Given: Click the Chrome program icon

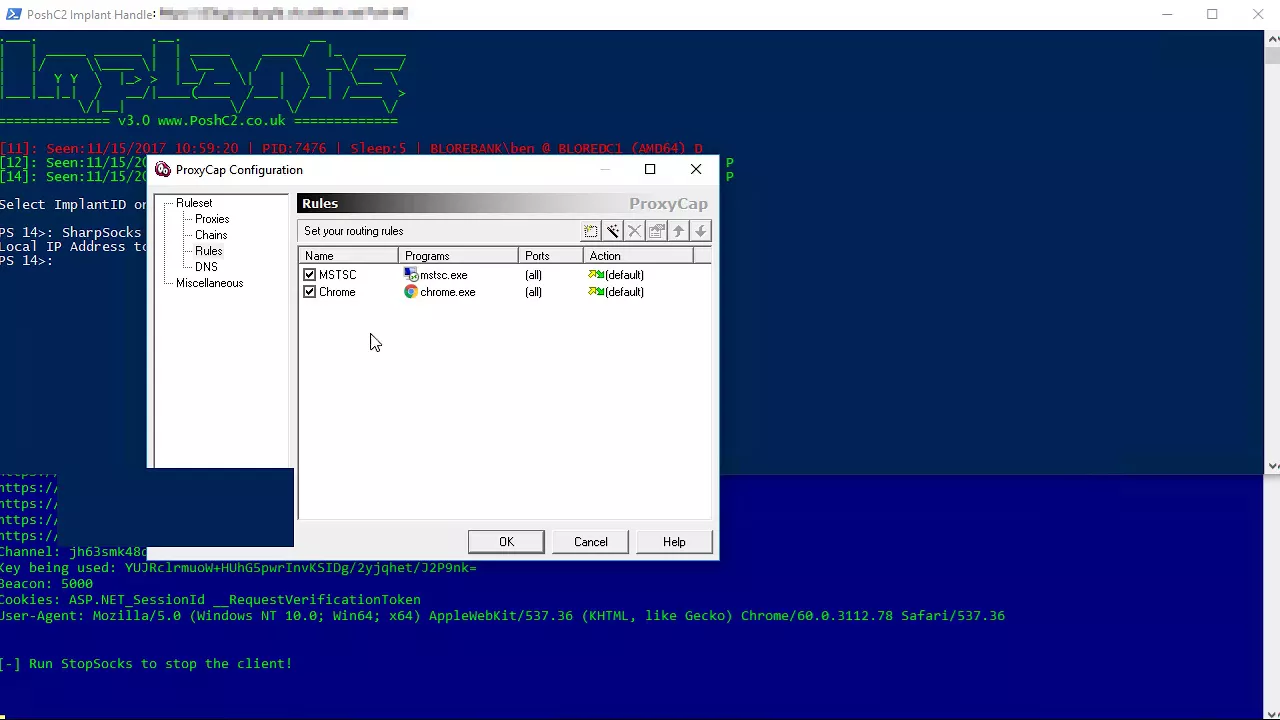Looking at the screenshot, I should coord(411,292).
